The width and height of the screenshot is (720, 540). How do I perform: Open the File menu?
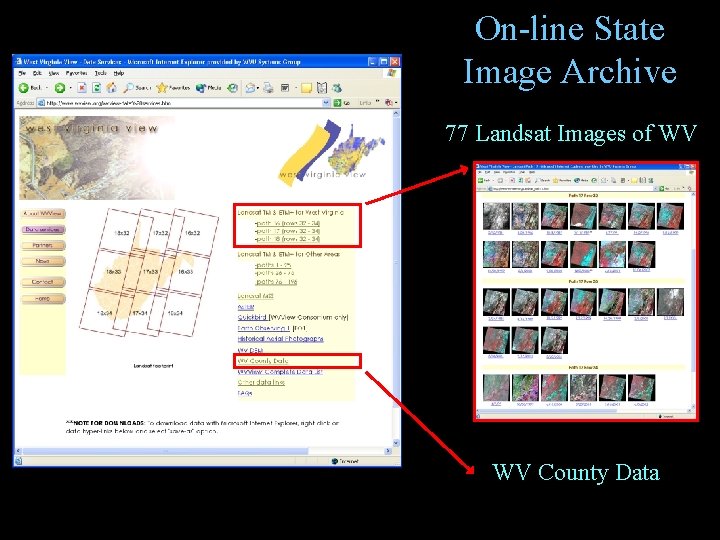(22, 73)
